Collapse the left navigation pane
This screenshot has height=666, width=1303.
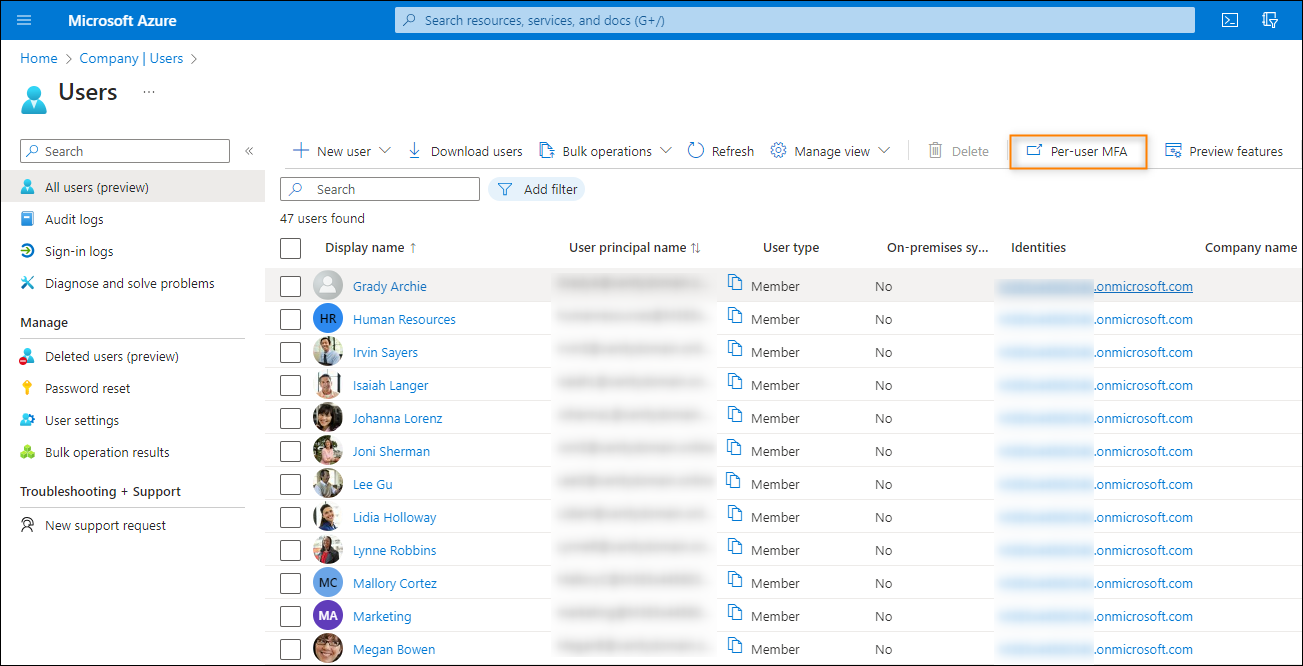pos(249,151)
